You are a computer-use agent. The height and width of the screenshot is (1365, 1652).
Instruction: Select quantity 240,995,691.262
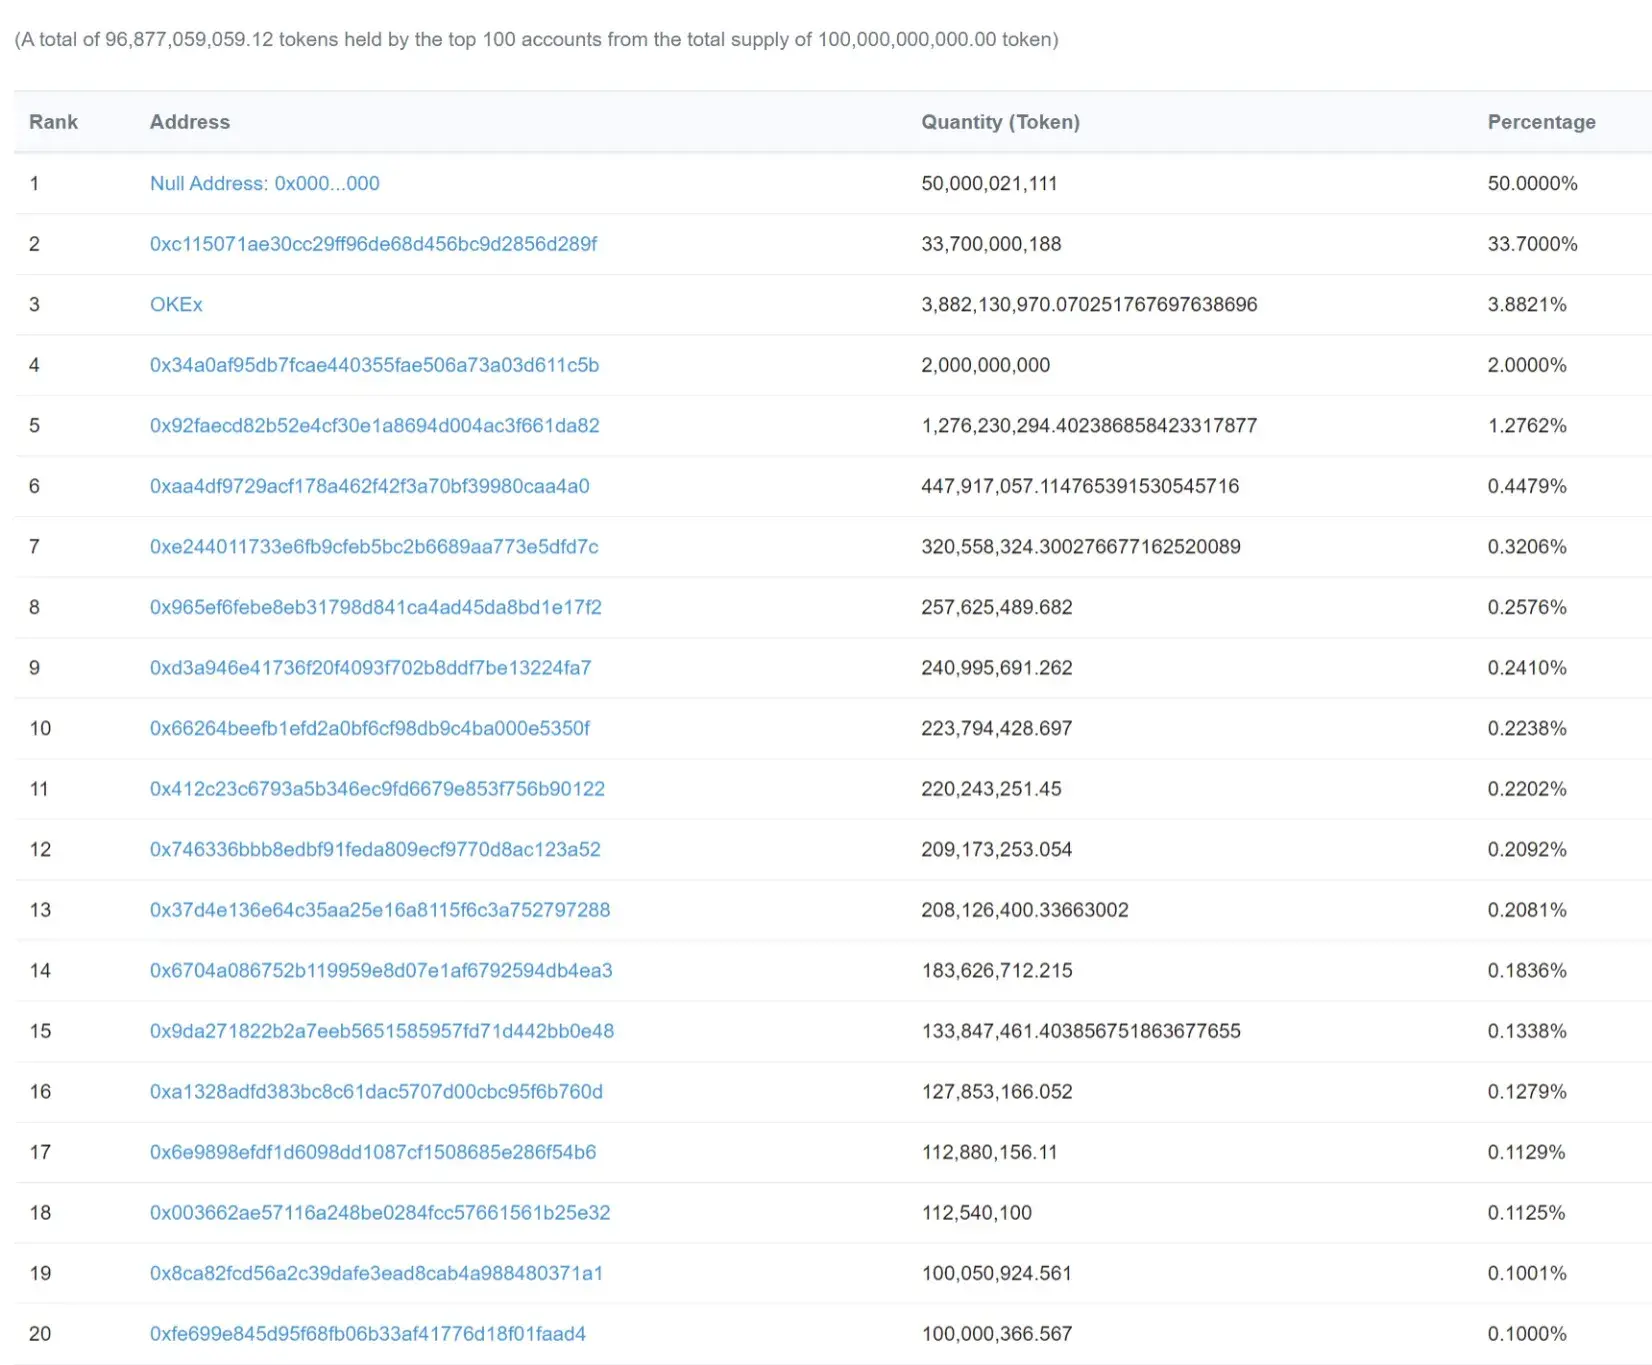point(996,667)
